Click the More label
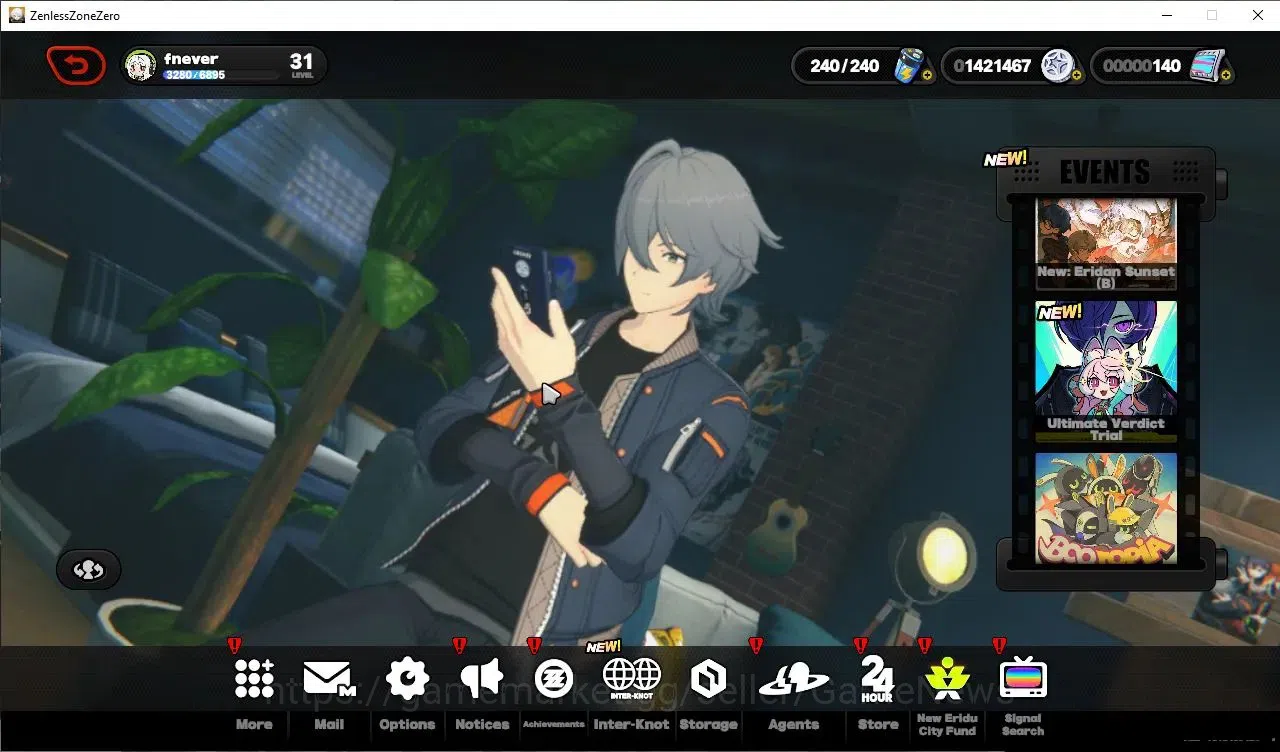Screen dimensions: 1280x752 (x=254, y=724)
